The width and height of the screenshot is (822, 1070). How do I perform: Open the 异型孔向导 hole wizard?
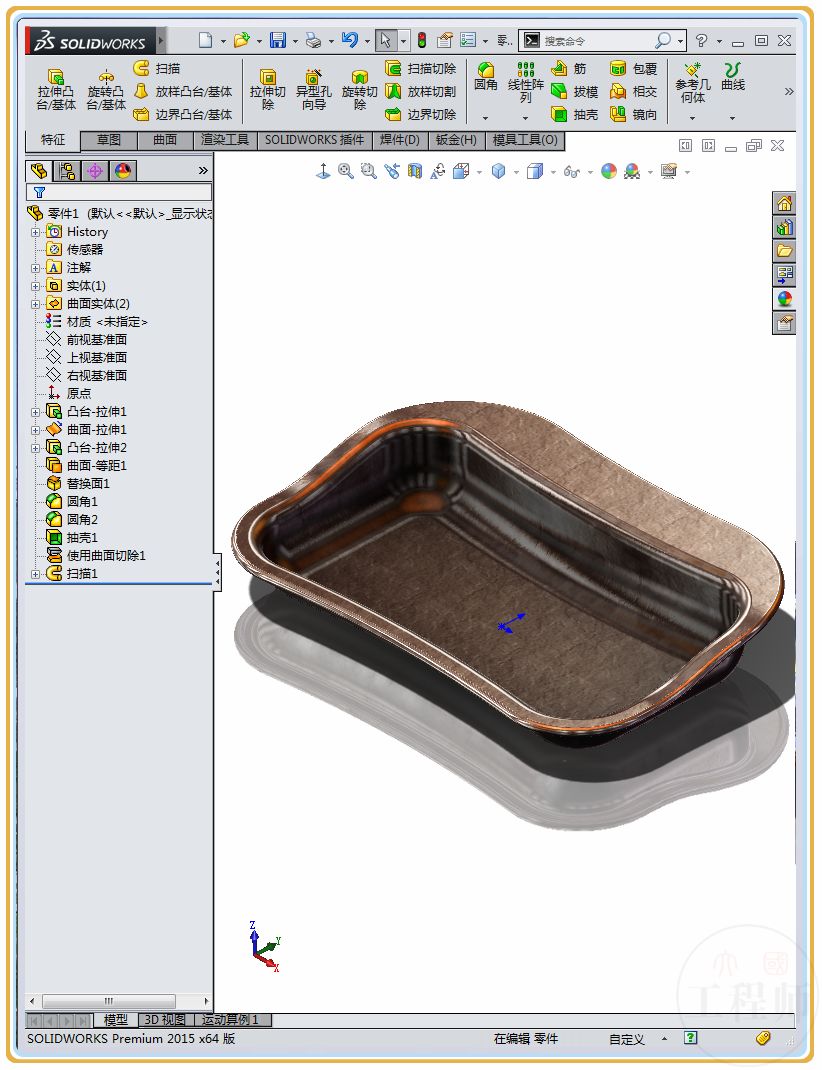point(313,89)
